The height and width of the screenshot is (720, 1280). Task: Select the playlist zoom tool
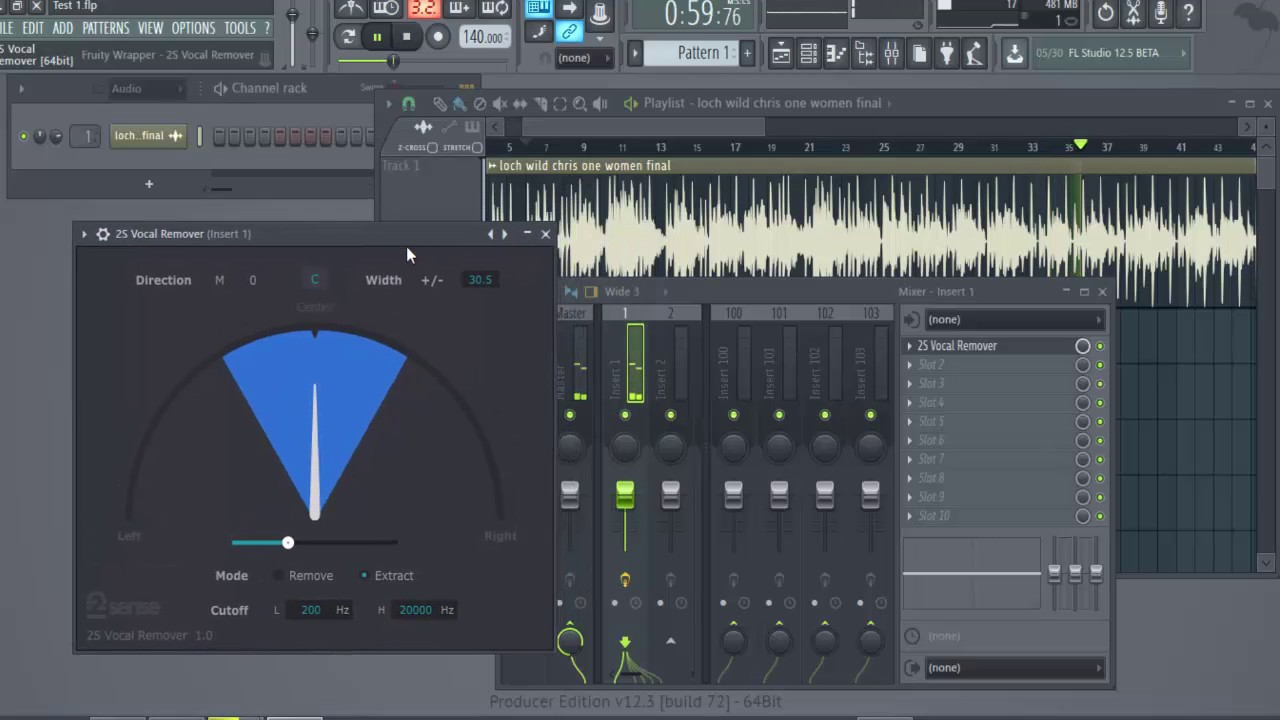(x=580, y=103)
